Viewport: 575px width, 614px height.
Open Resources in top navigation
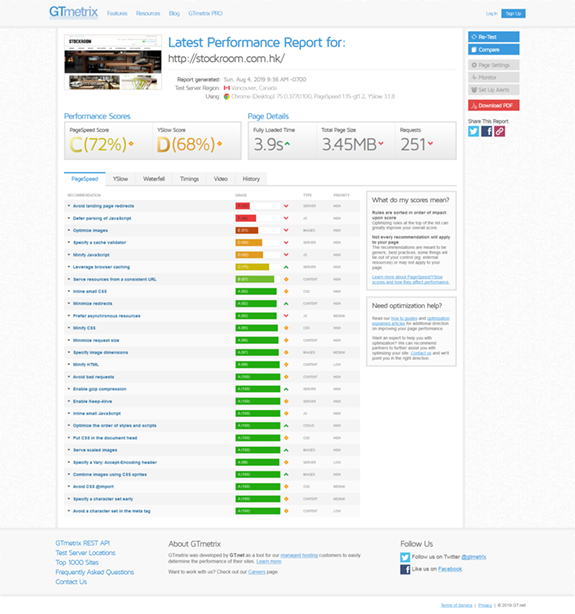coord(148,13)
